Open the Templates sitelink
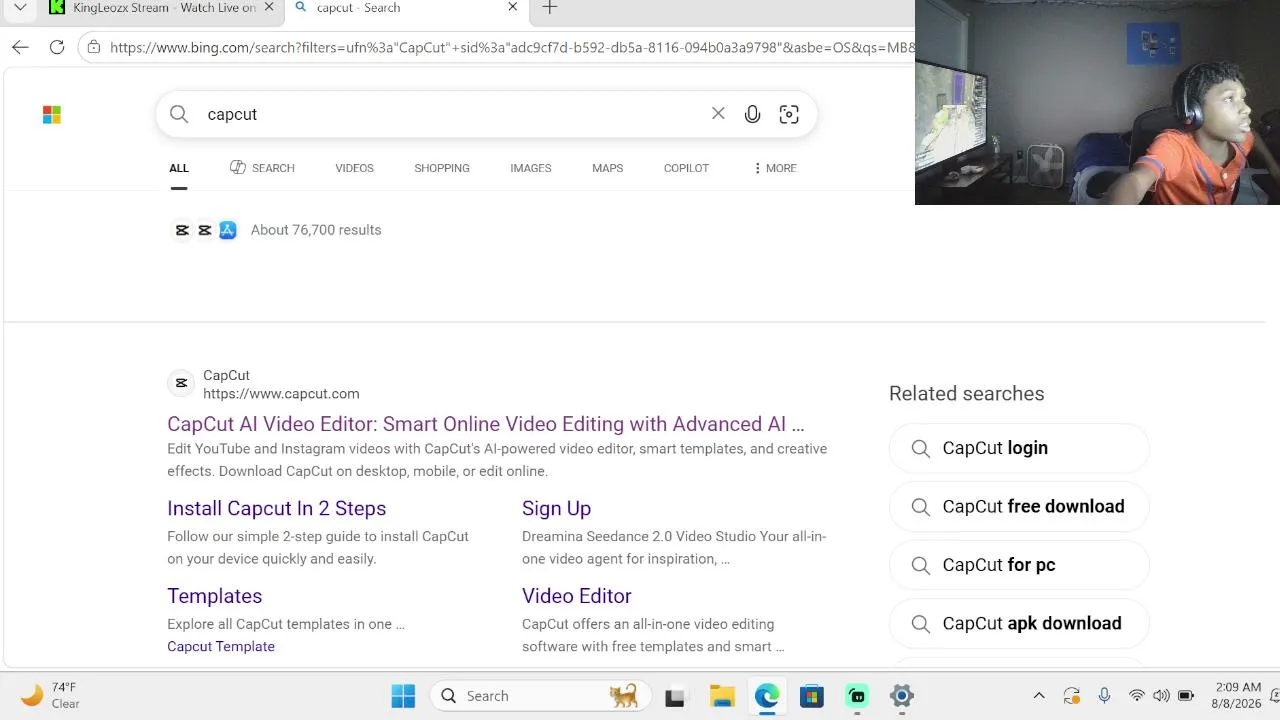Image resolution: width=1280 pixels, height=720 pixels. point(215,596)
